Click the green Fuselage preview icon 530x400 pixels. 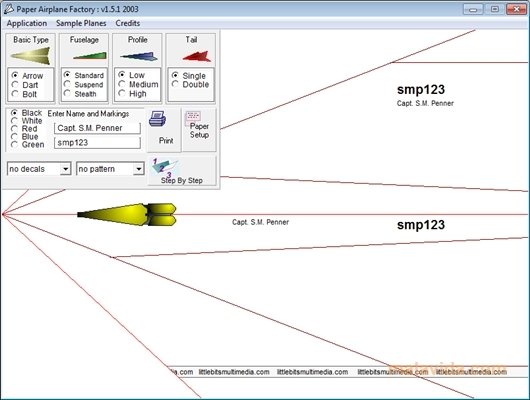(90, 56)
